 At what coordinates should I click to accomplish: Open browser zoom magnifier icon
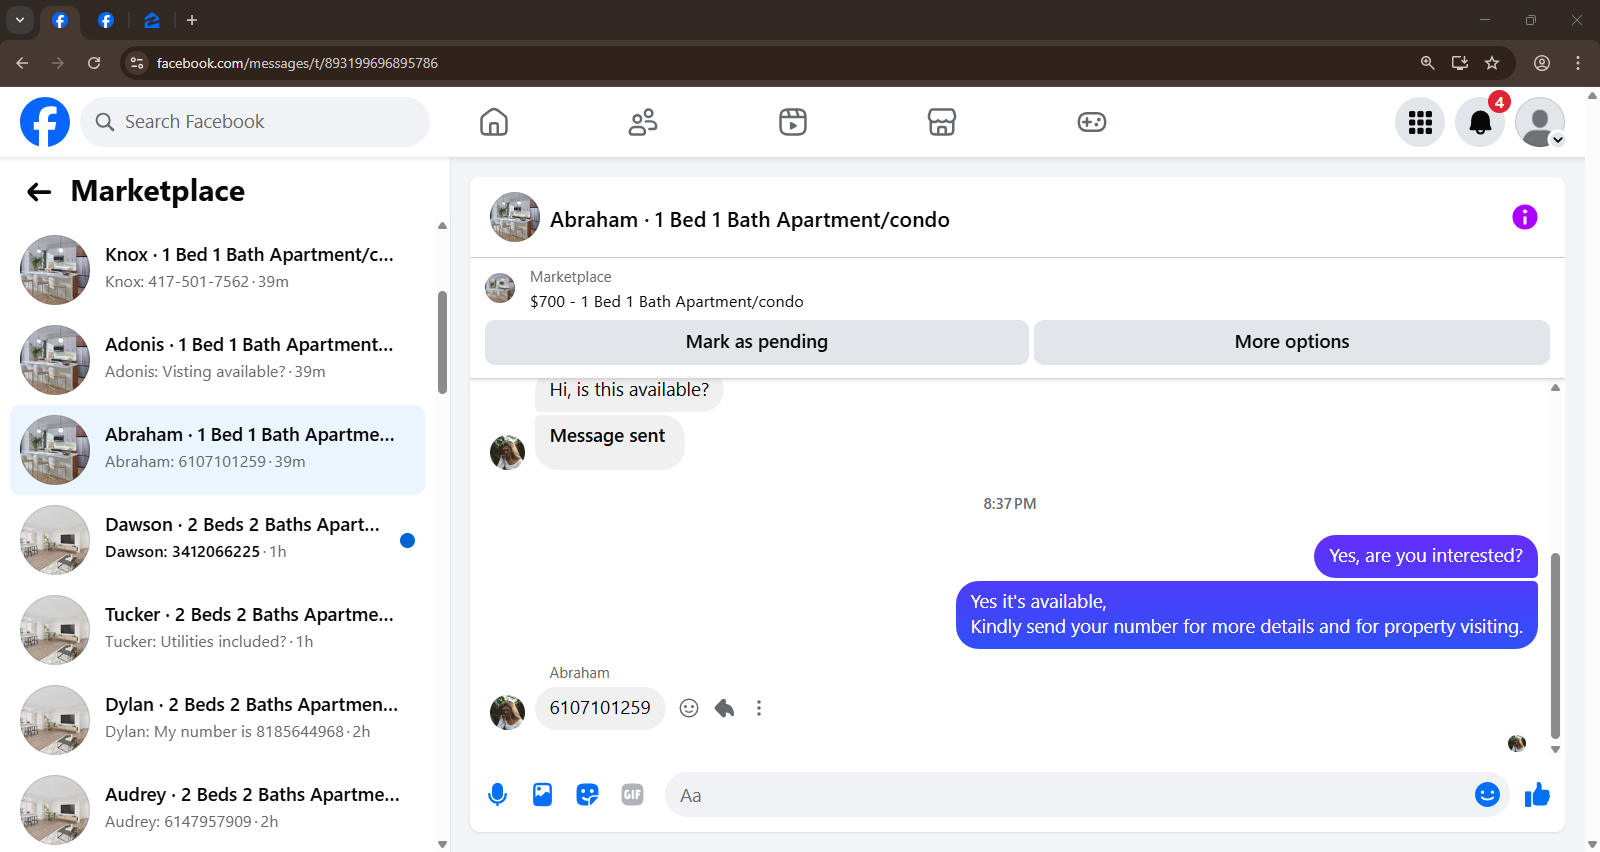click(x=1428, y=63)
